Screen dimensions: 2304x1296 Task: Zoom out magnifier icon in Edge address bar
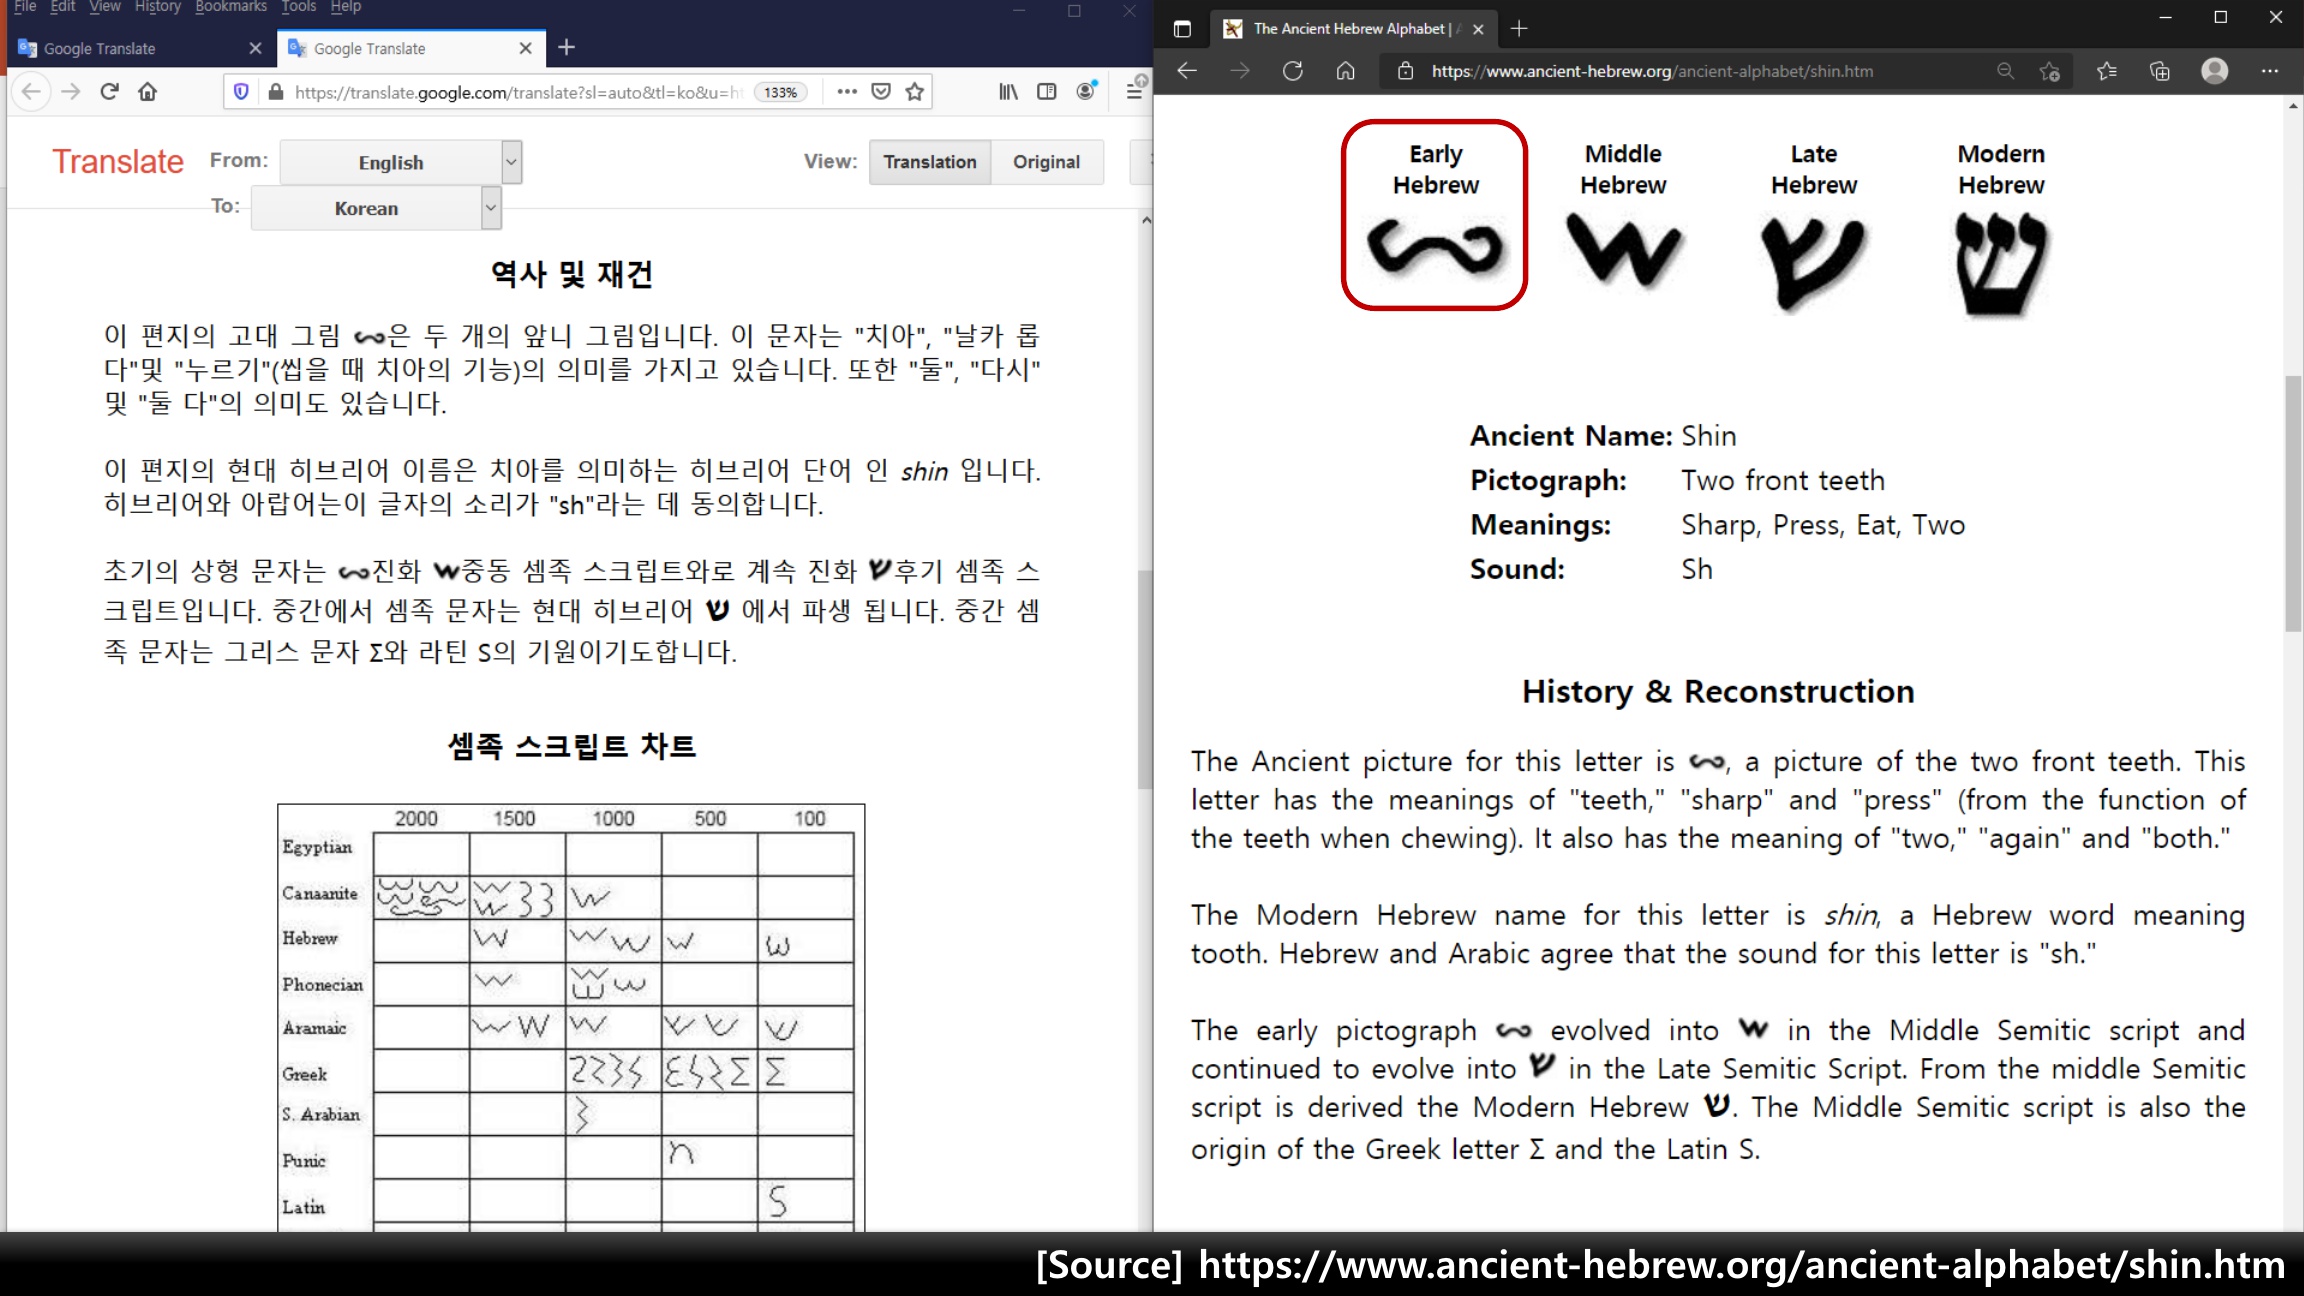[2005, 71]
